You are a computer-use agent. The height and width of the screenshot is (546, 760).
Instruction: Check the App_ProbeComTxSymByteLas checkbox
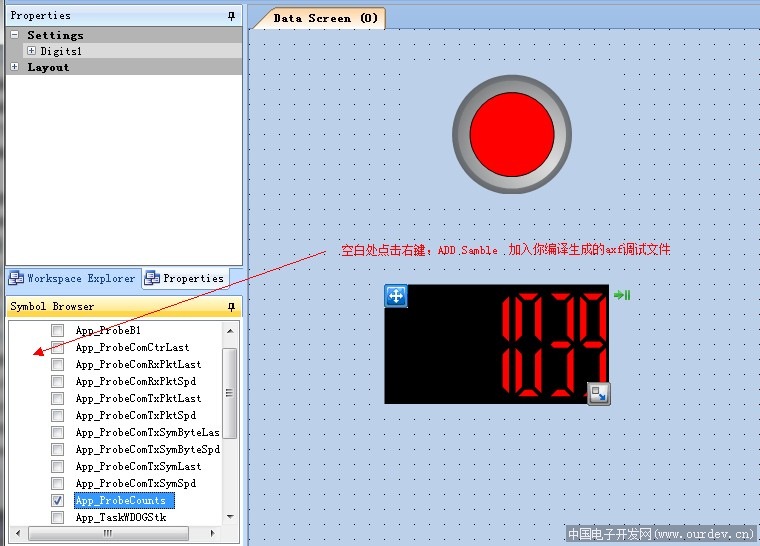coord(57,432)
